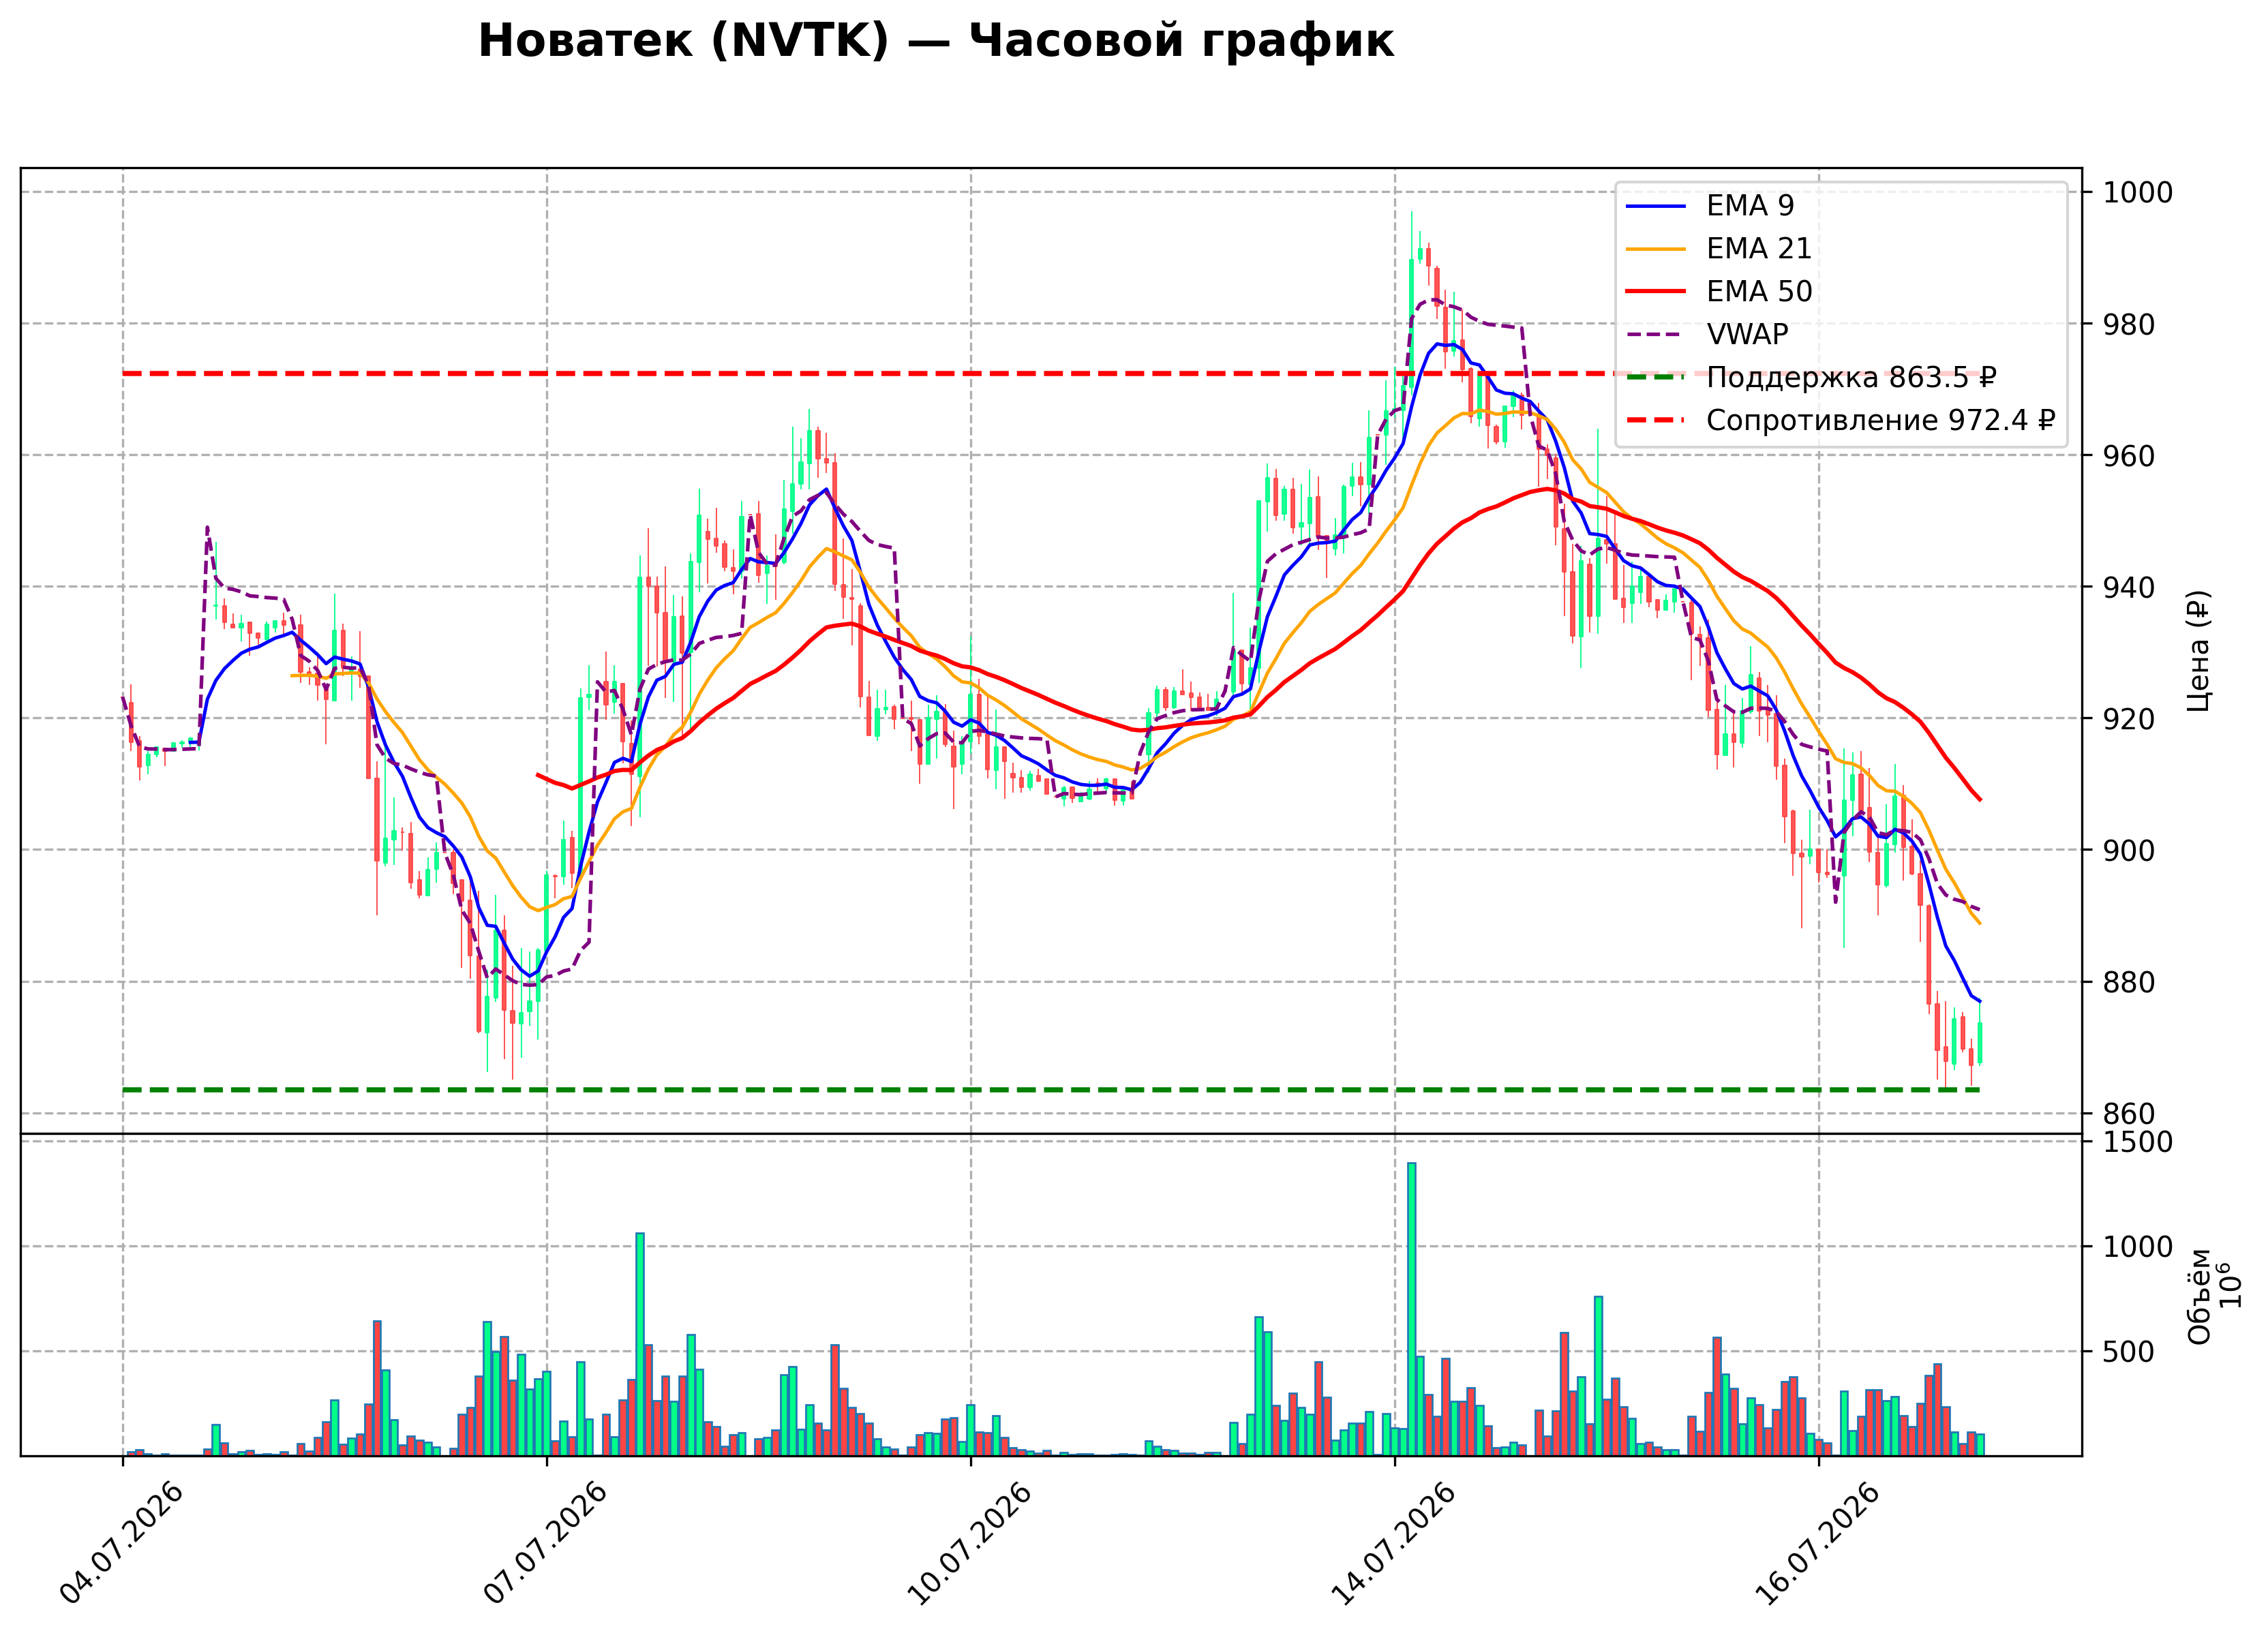
Task: Click the 860 price axis tick label
Action: pyautogui.click(x=2129, y=1114)
